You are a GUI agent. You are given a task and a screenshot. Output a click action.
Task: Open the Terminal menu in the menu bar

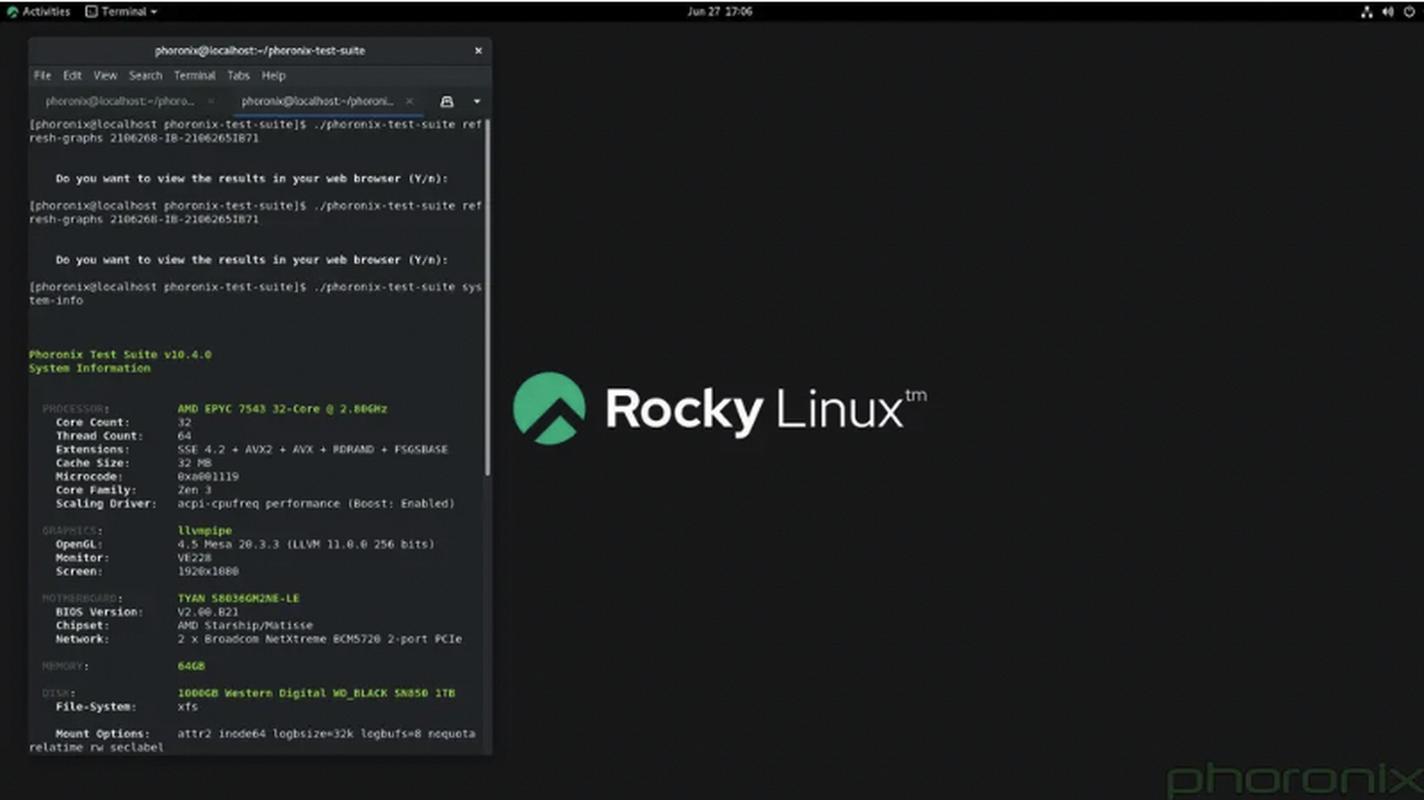click(194, 75)
